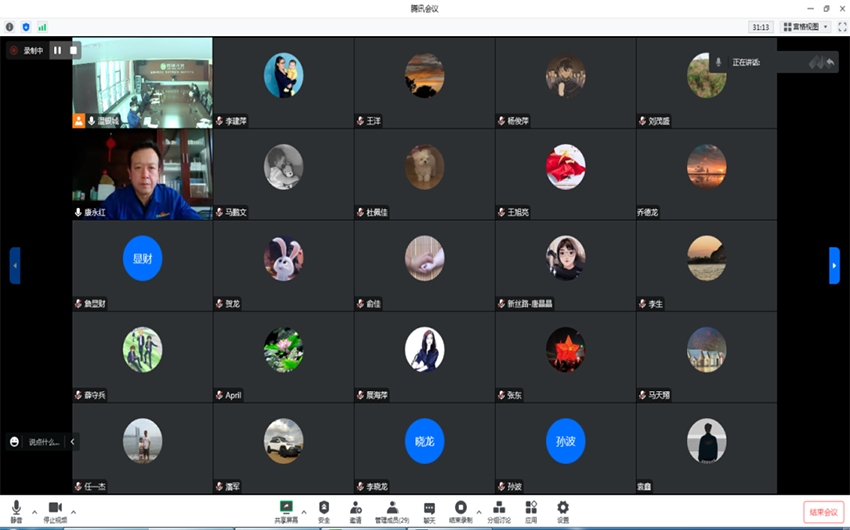Open the grid view (宫格视图) layout dropdown
The width and height of the screenshot is (850, 530).
coord(805,27)
